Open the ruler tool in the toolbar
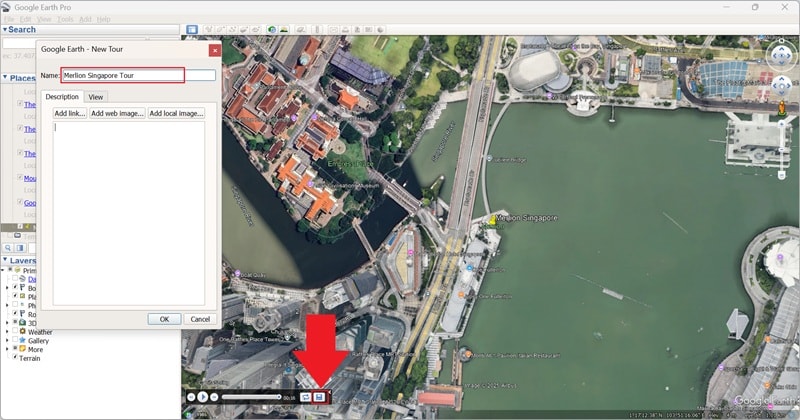Screen dimensions: 800x420 pos(317,30)
